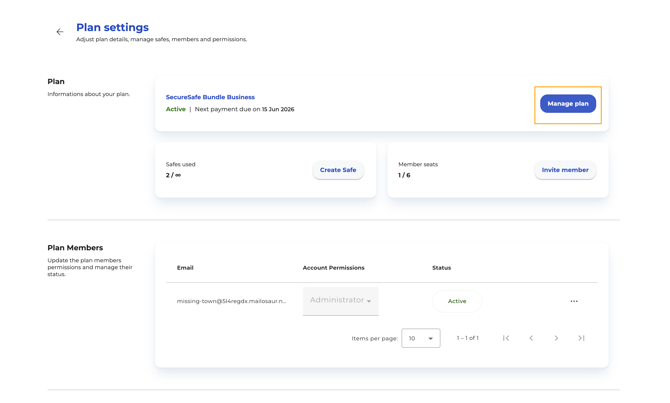Click the Active status badge in the member row
The height and width of the screenshot is (403, 670).
[x=457, y=301]
